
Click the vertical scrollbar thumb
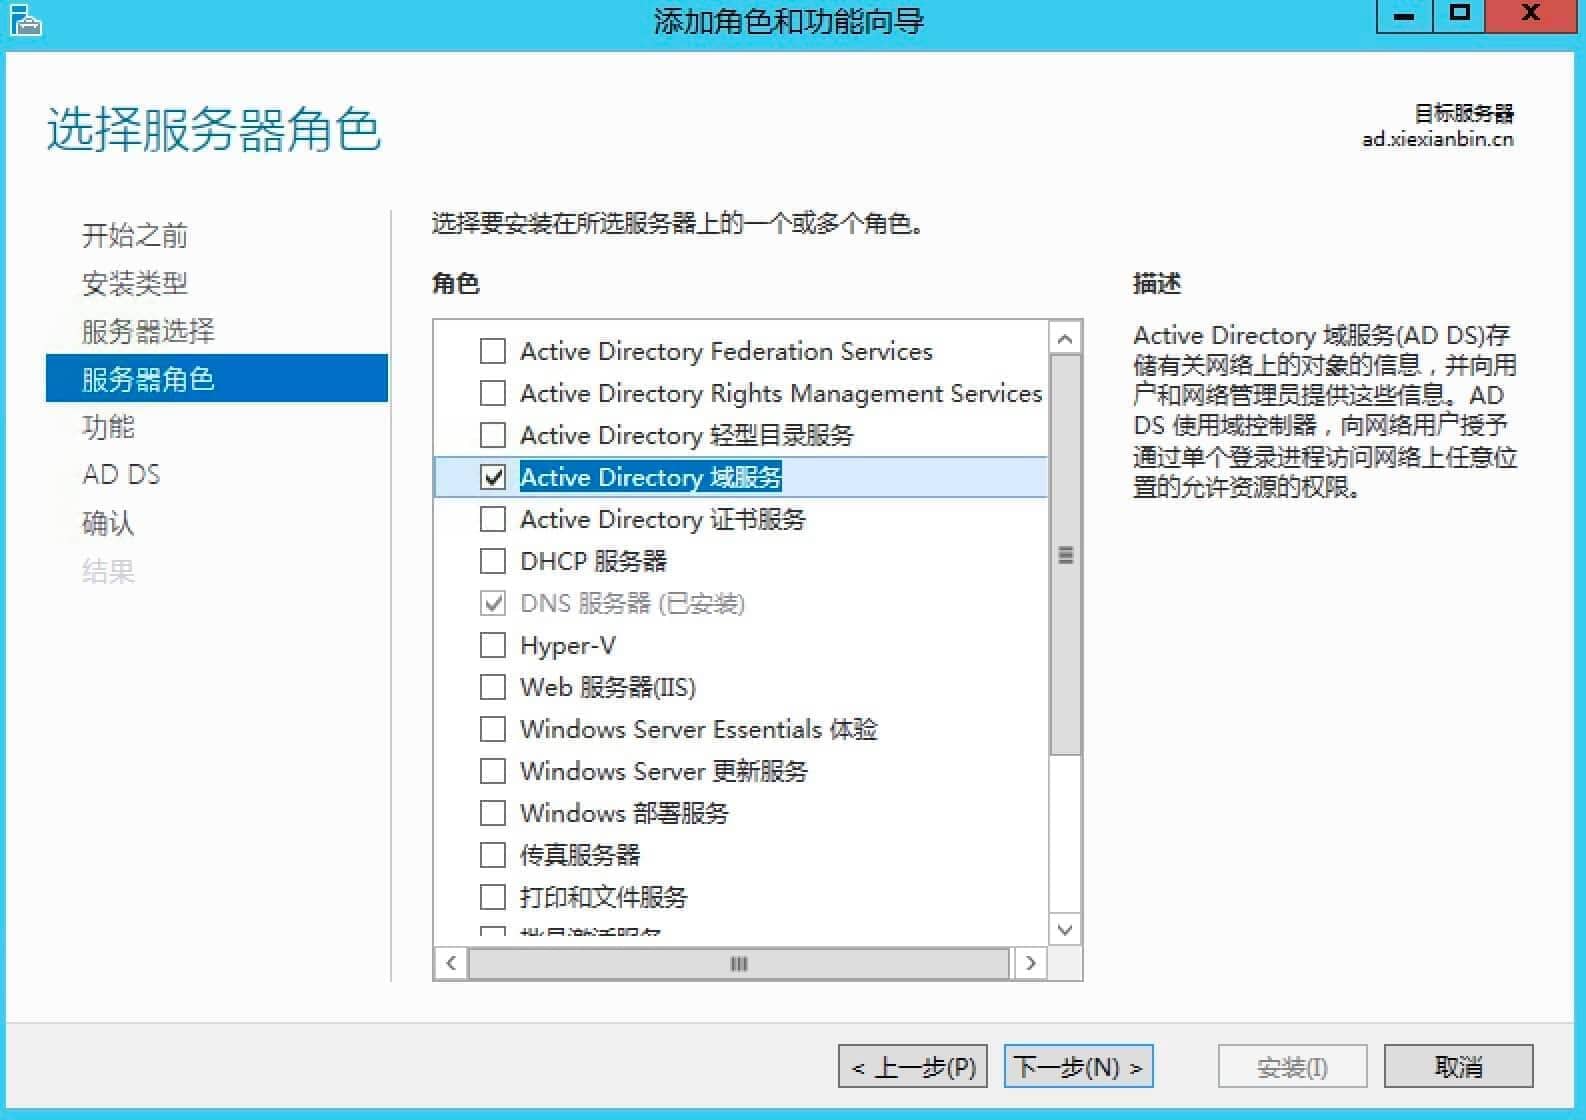point(1065,555)
